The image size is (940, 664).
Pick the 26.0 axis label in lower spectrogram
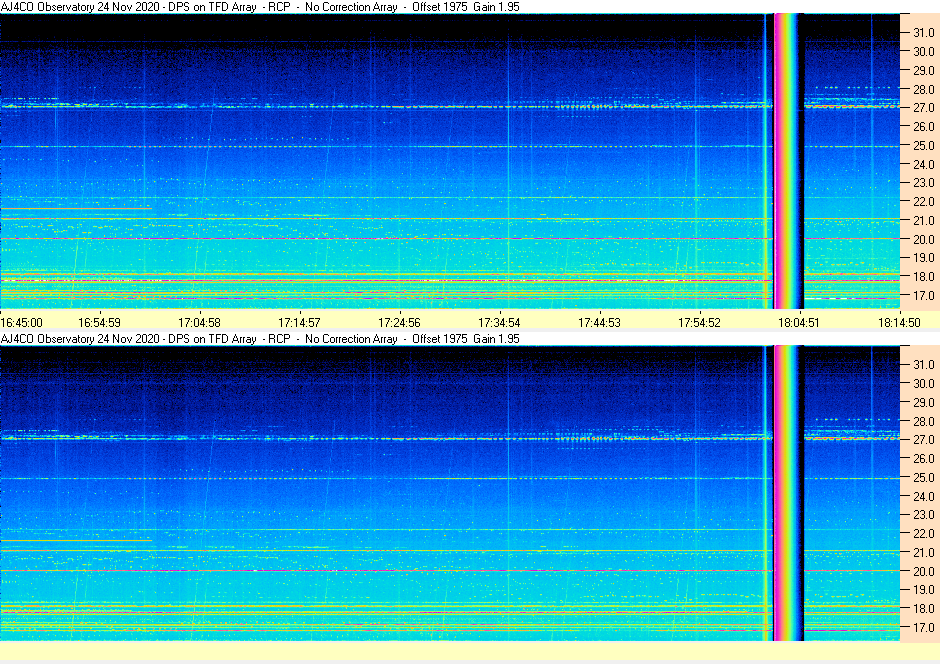point(924,458)
